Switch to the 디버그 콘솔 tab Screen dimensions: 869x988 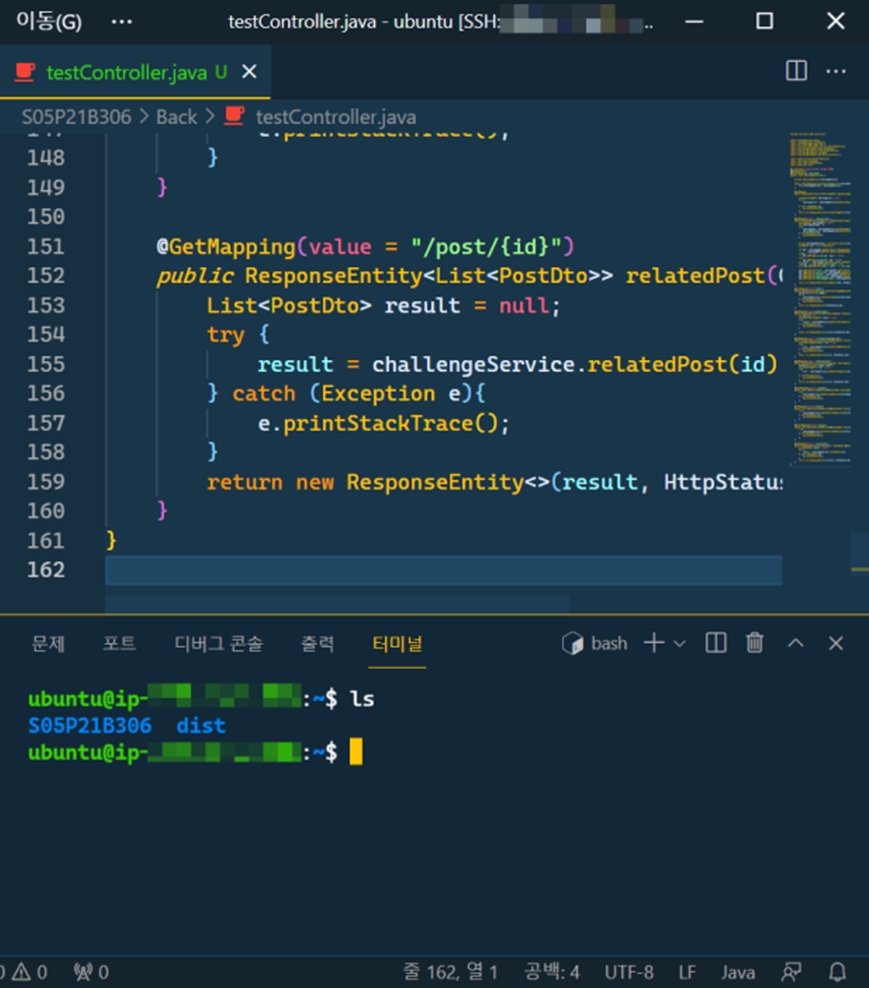pyautogui.click(x=219, y=643)
